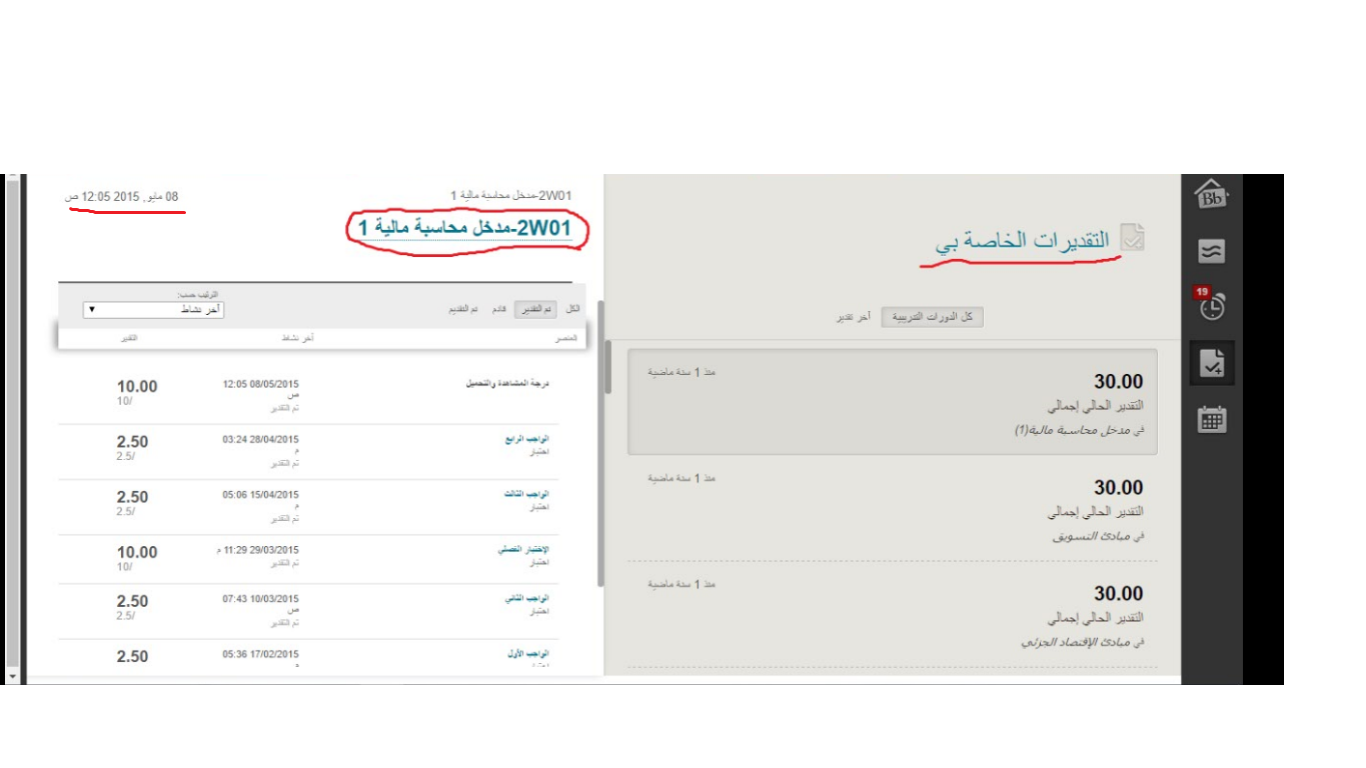Open the الترتيب حسب dropdown (آخر نشاط)
This screenshot has height=768, width=1366.
point(154,310)
